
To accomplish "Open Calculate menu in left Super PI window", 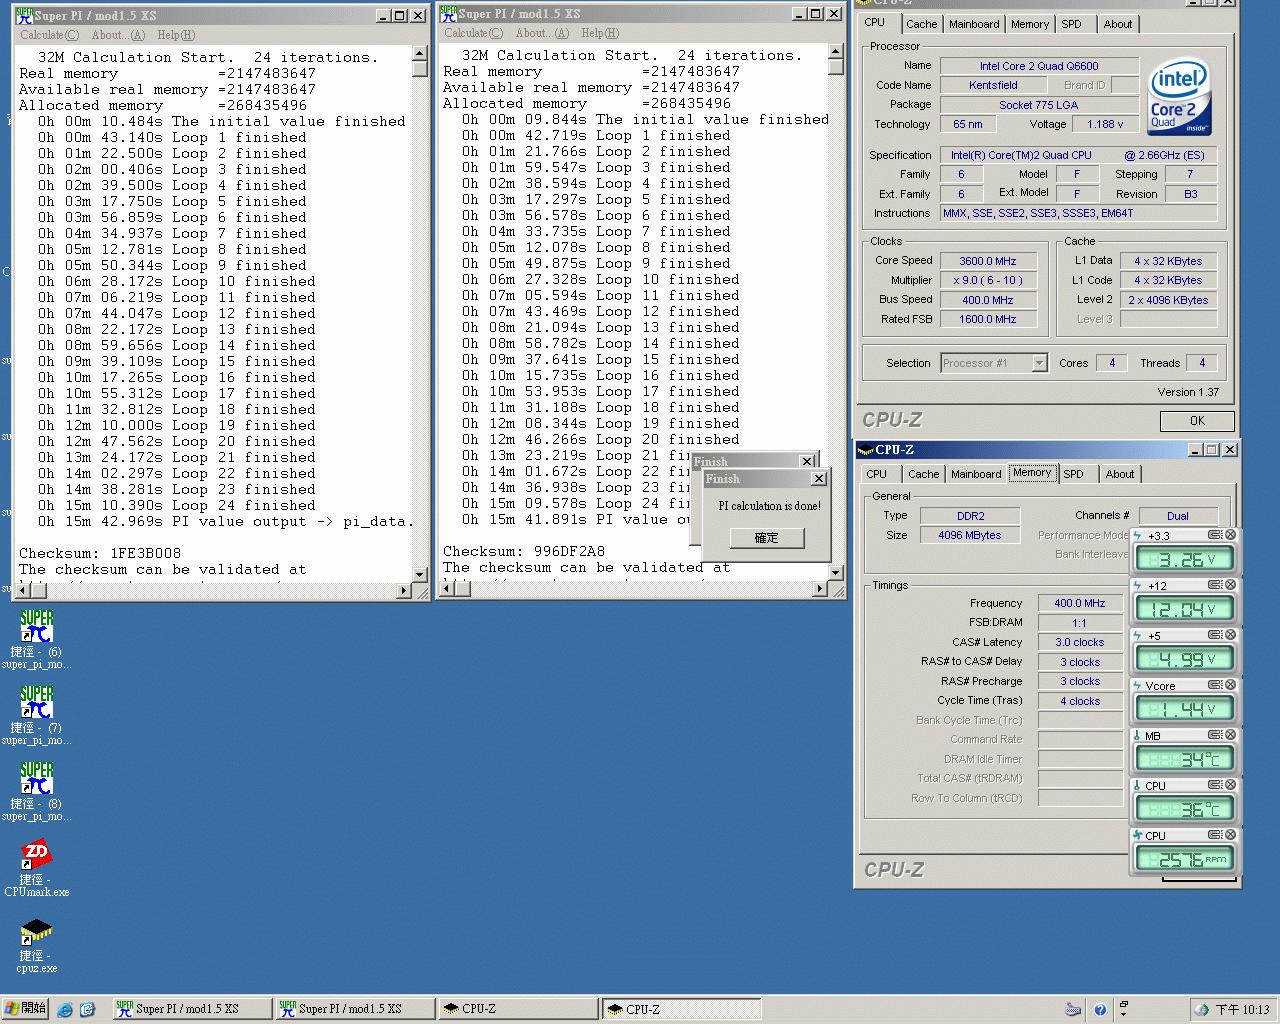I will [x=49, y=35].
